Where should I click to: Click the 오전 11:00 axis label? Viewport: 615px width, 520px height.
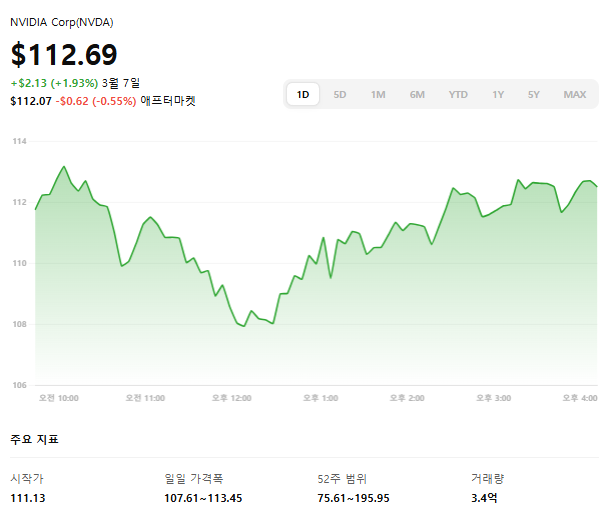tap(145, 398)
